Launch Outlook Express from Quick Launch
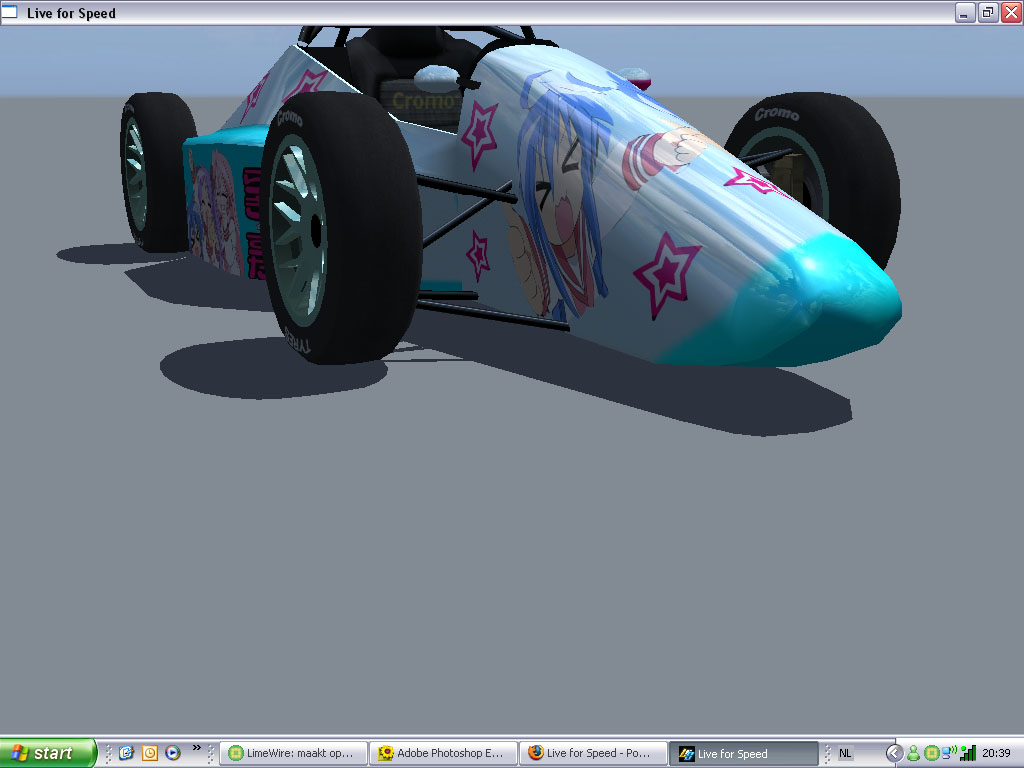Viewport: 1024px width, 768px height. point(127,753)
